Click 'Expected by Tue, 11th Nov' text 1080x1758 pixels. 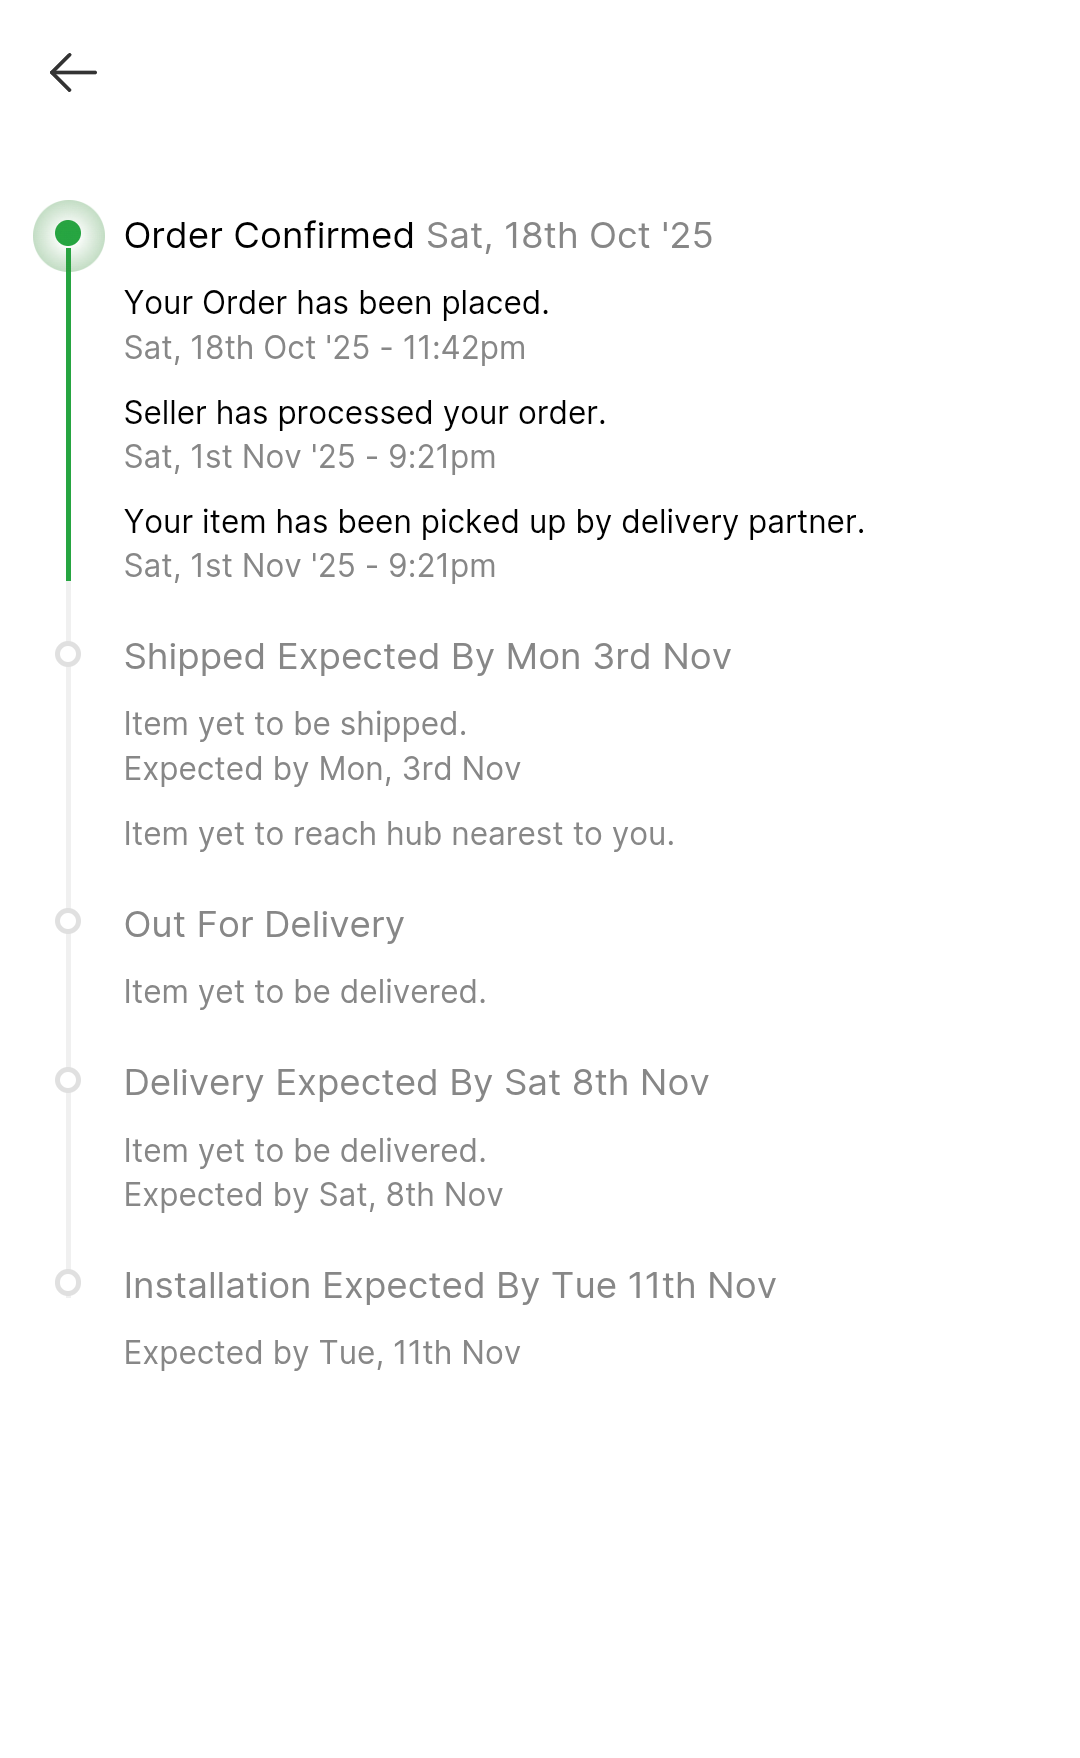(x=322, y=1353)
